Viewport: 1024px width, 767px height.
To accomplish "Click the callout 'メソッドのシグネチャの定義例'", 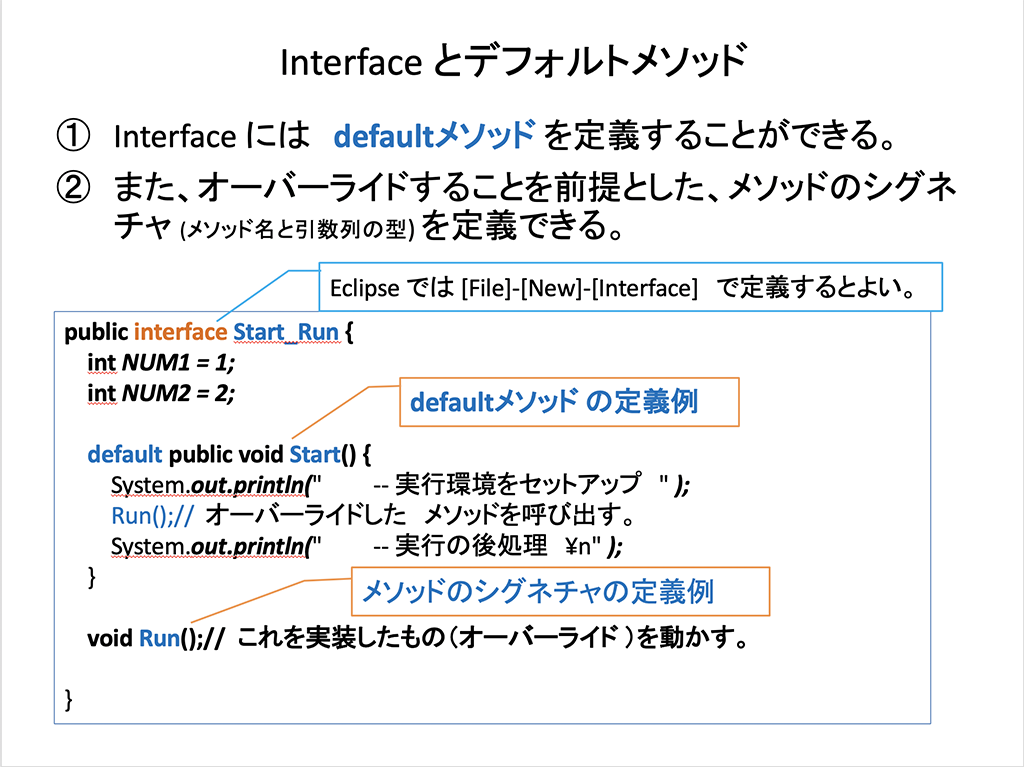I will [560, 591].
